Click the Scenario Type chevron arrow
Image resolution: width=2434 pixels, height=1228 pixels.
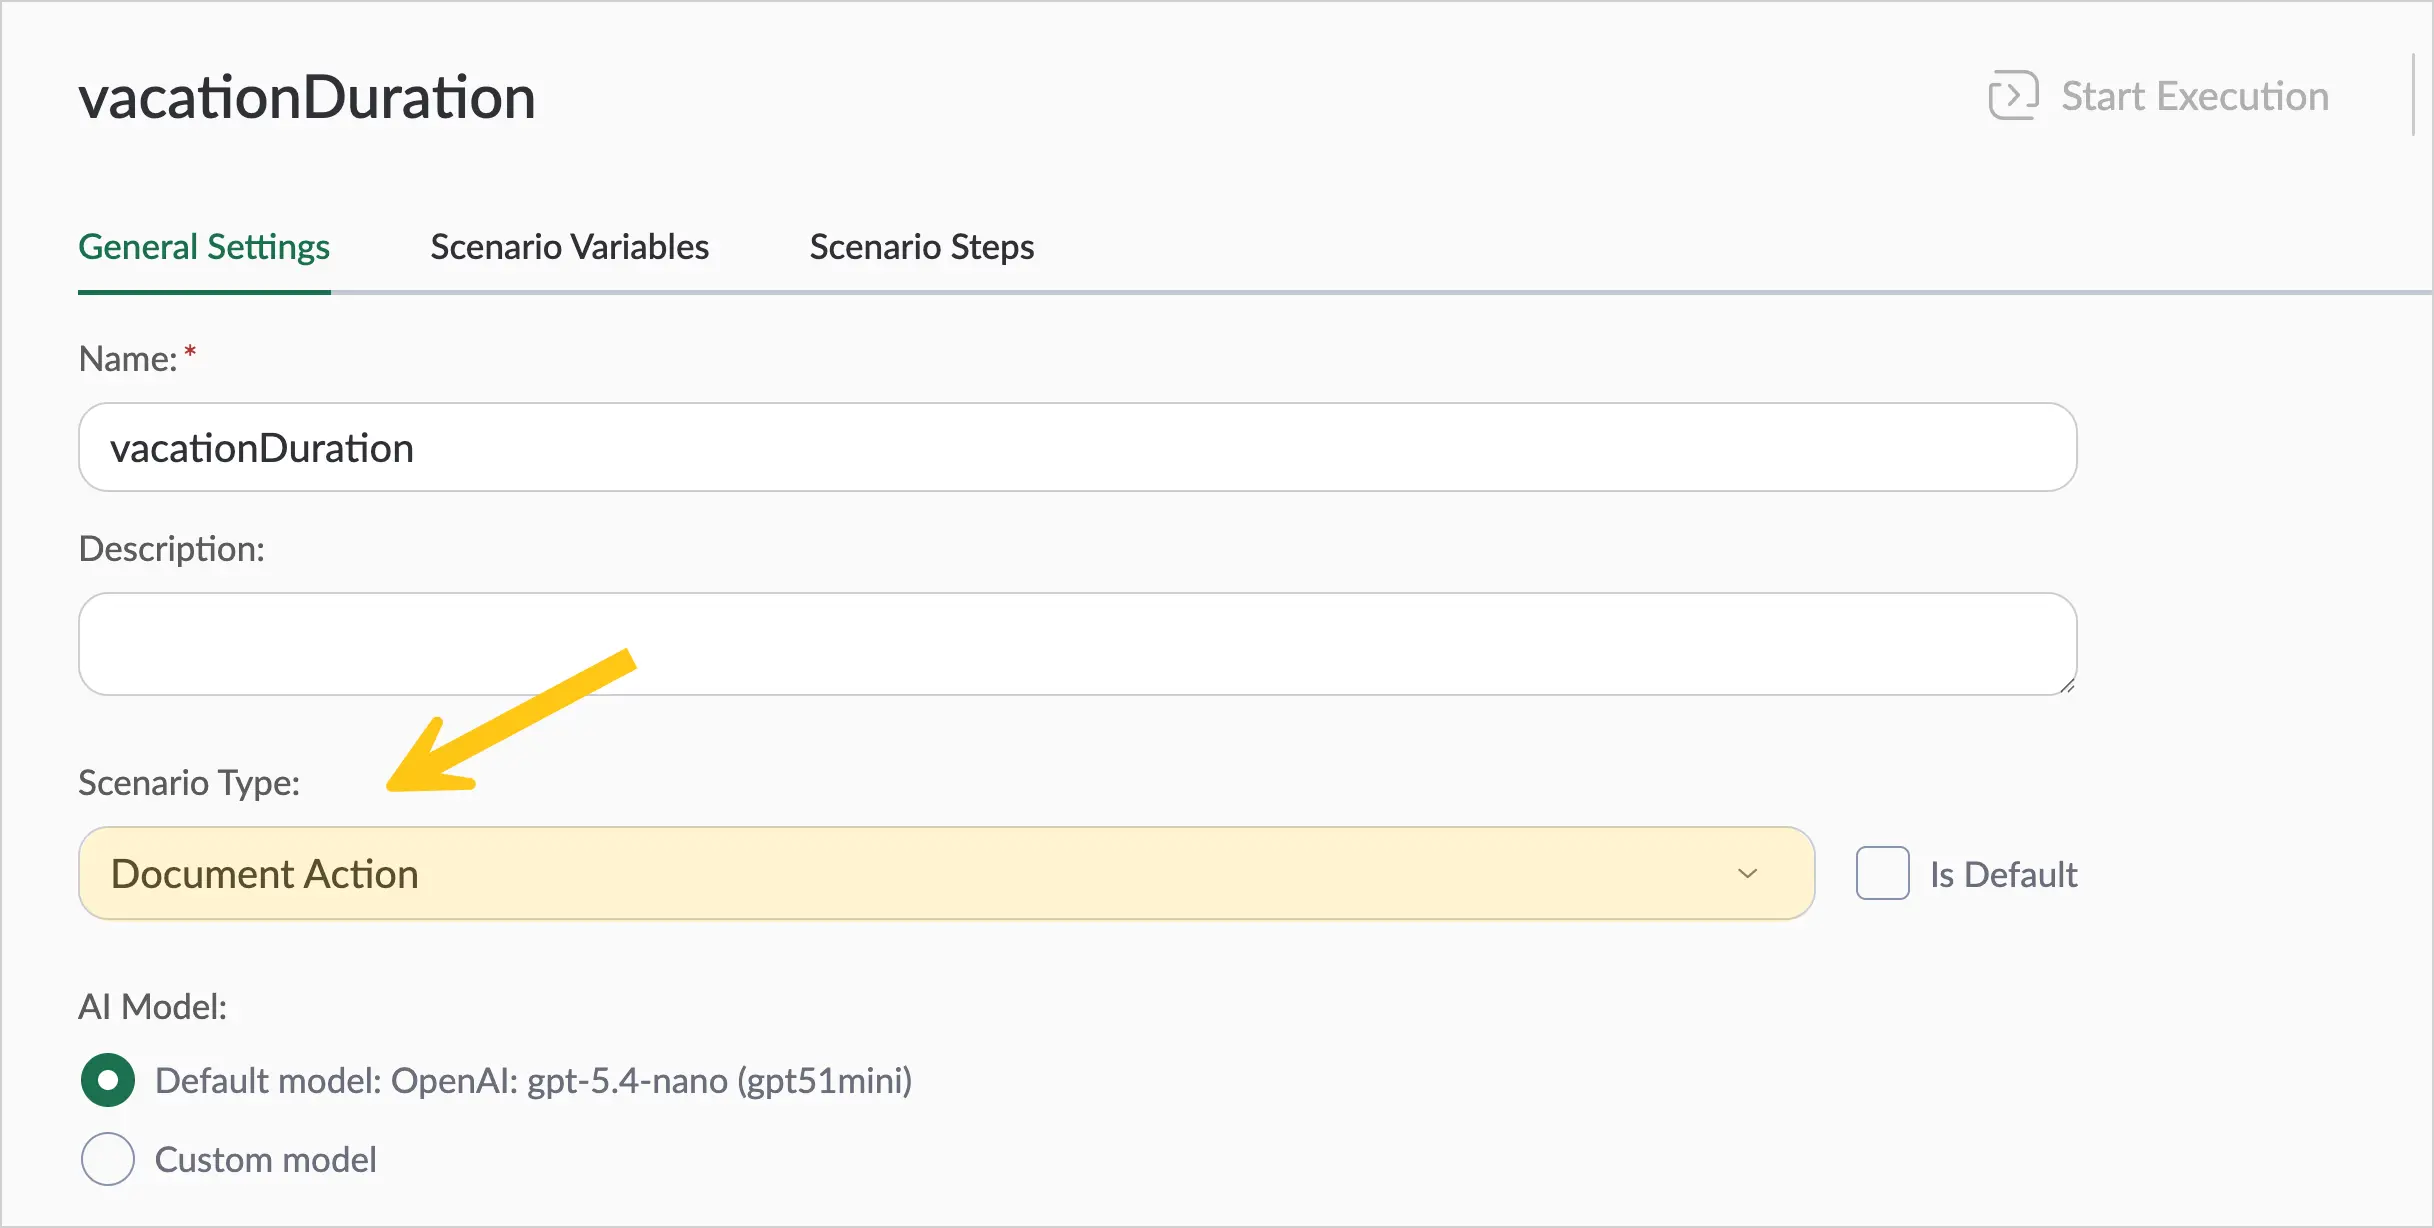coord(1747,873)
